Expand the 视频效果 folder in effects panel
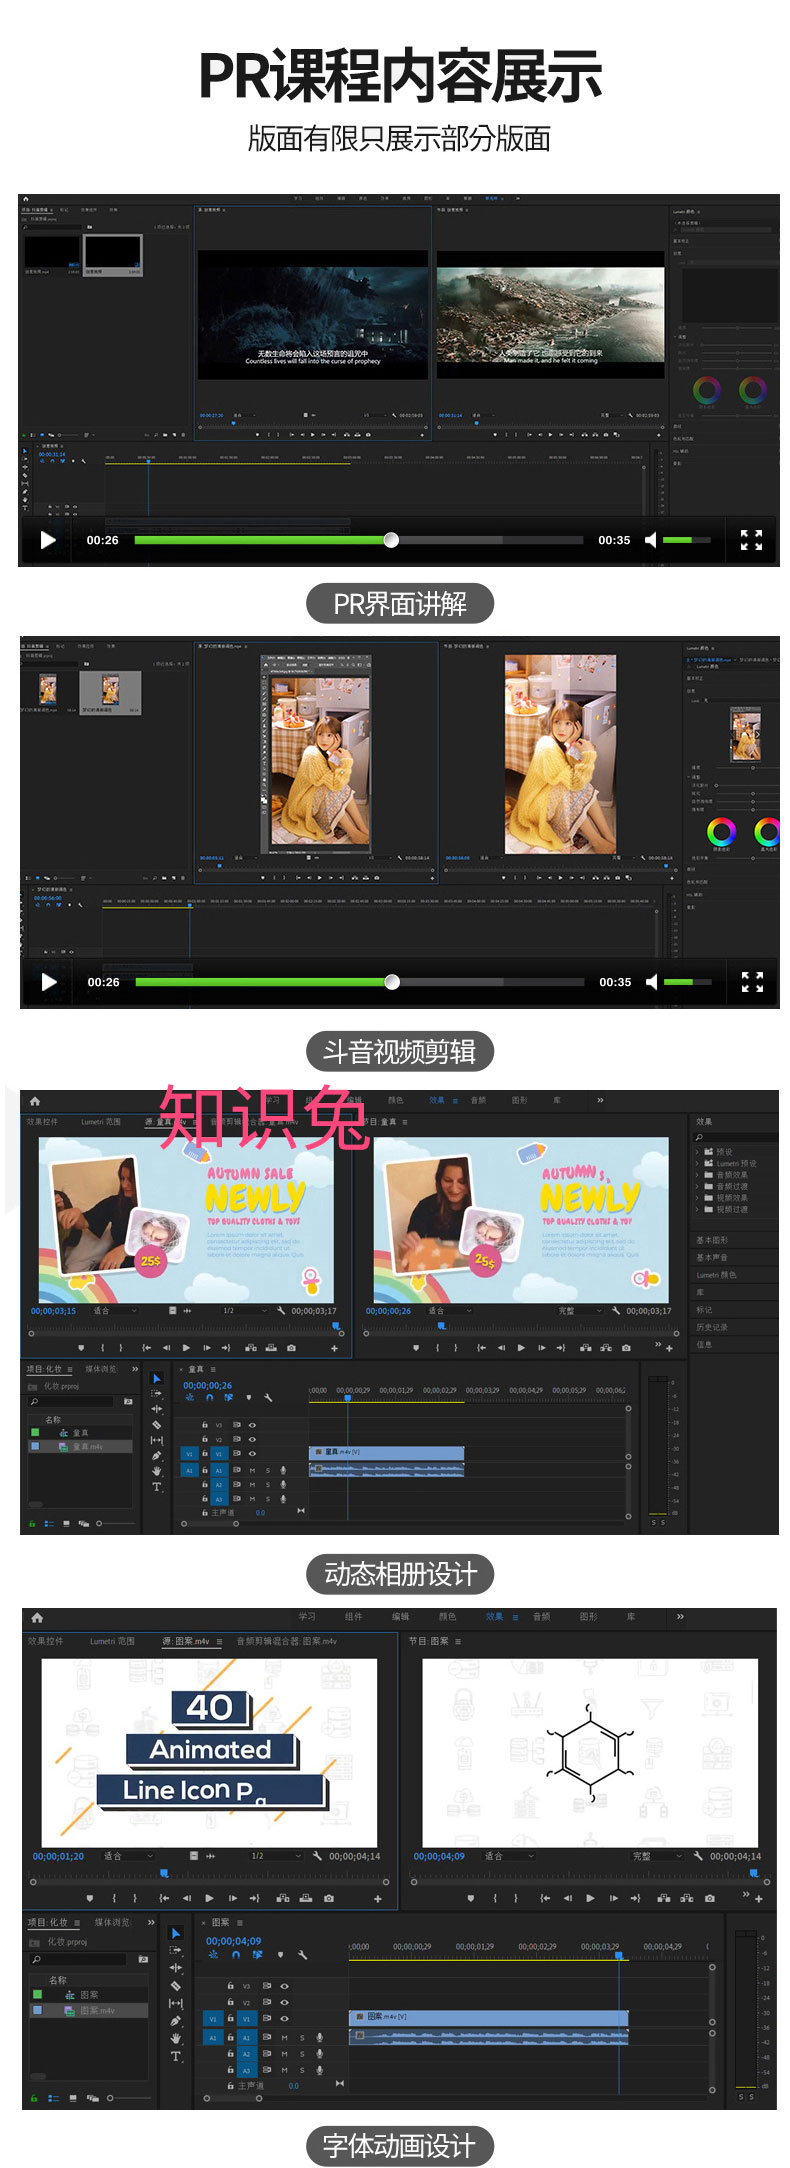This screenshot has width=790, height=2168. (x=697, y=1198)
